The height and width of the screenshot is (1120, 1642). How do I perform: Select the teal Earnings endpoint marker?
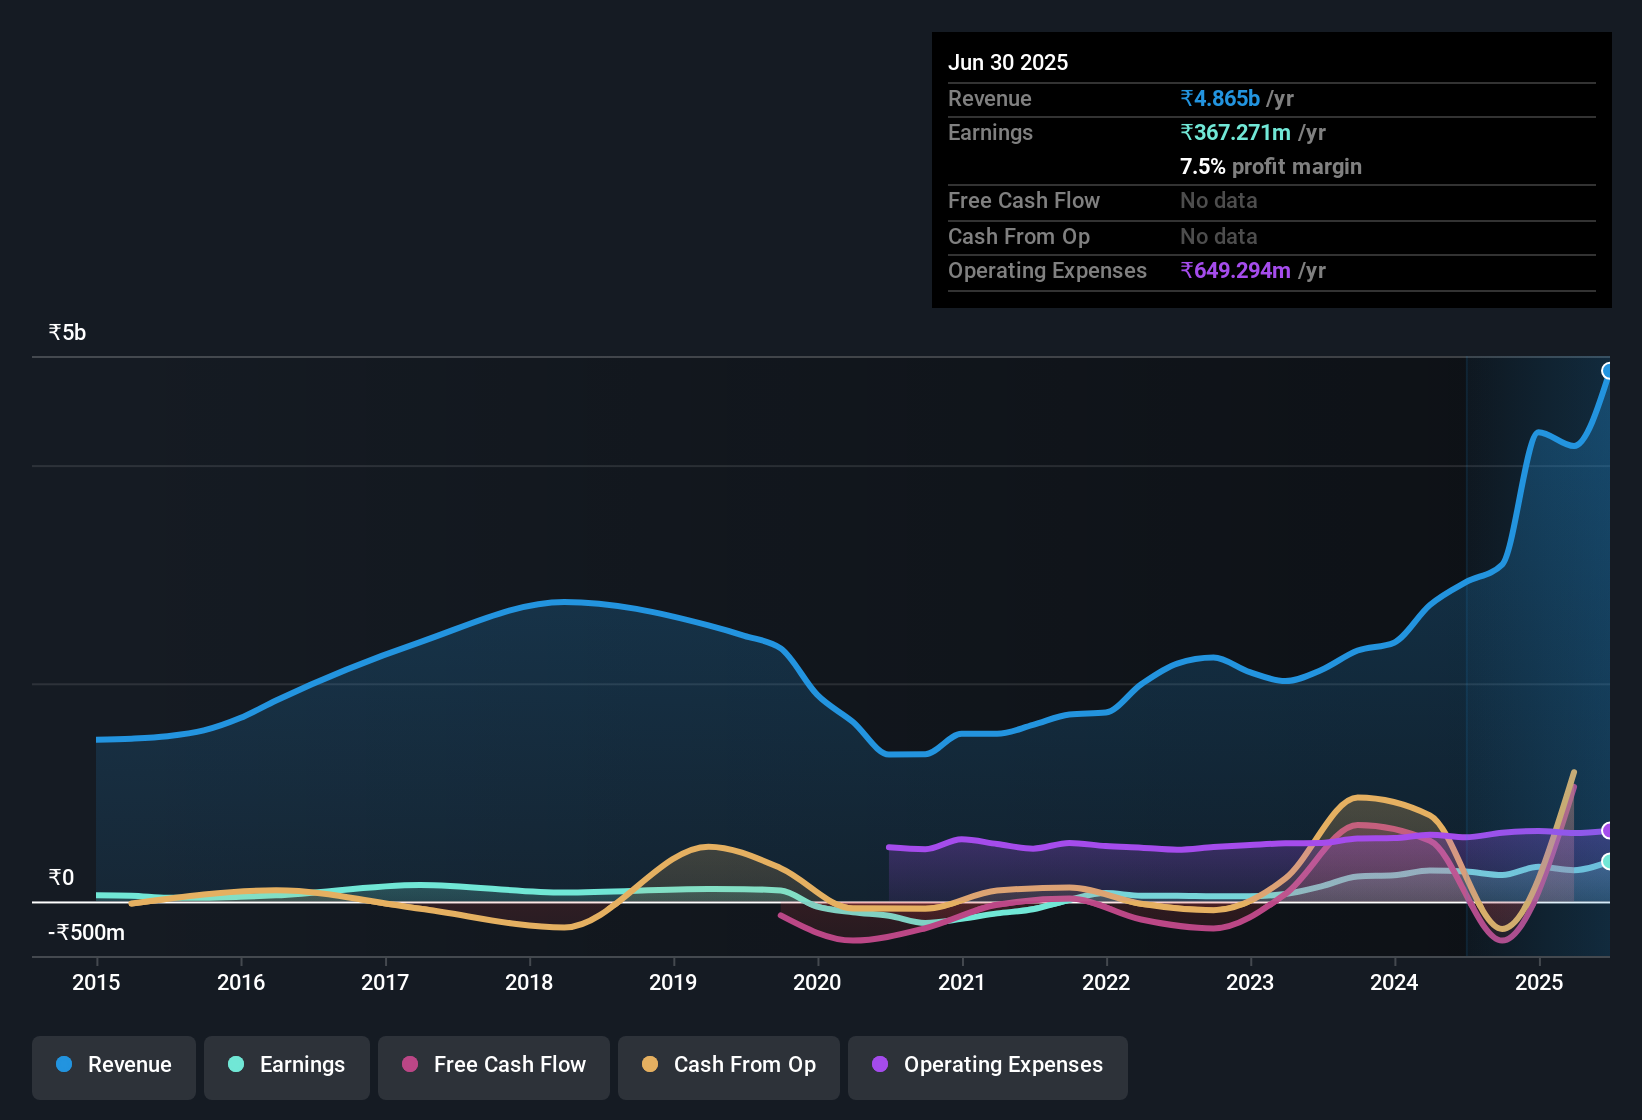click(1608, 862)
